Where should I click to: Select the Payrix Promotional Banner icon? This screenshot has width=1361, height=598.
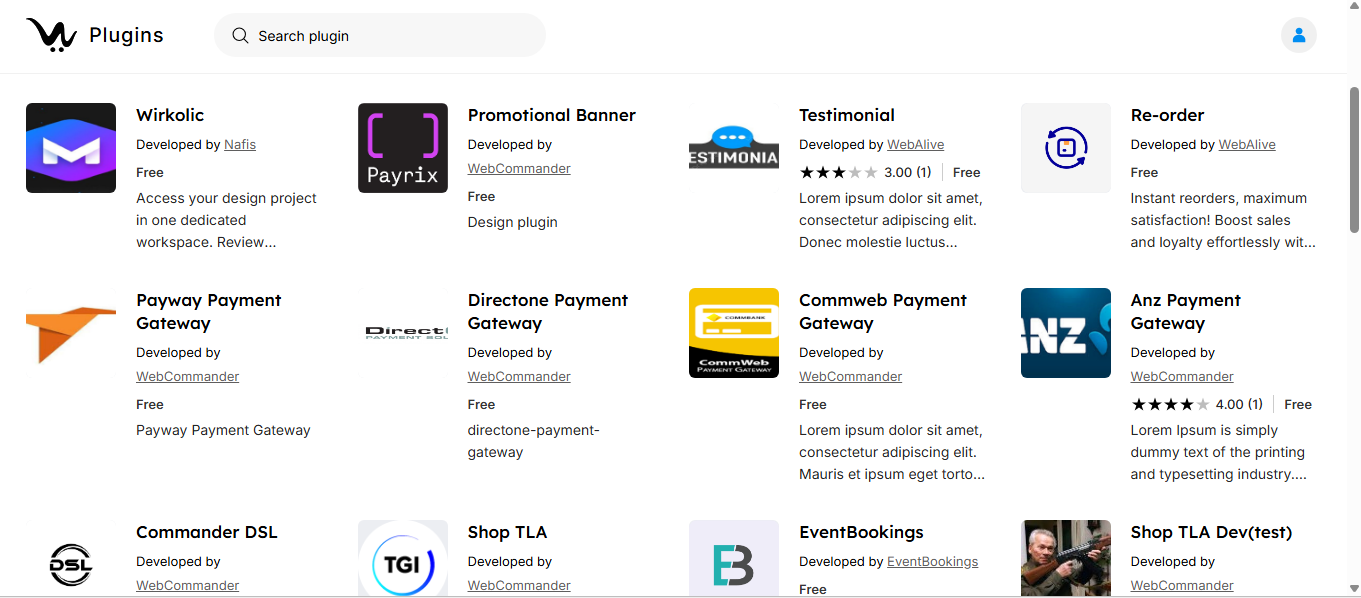403,148
